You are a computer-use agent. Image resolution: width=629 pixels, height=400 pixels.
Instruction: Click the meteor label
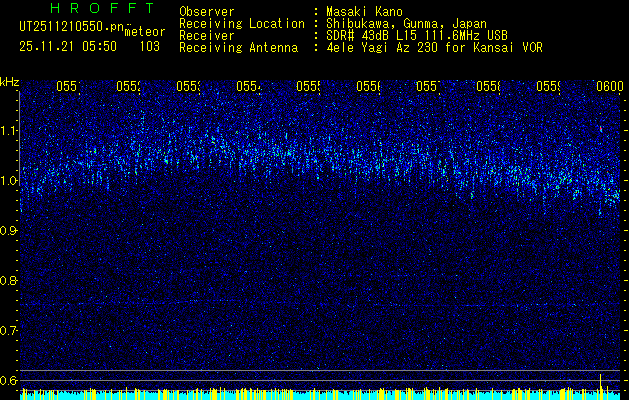(145, 32)
